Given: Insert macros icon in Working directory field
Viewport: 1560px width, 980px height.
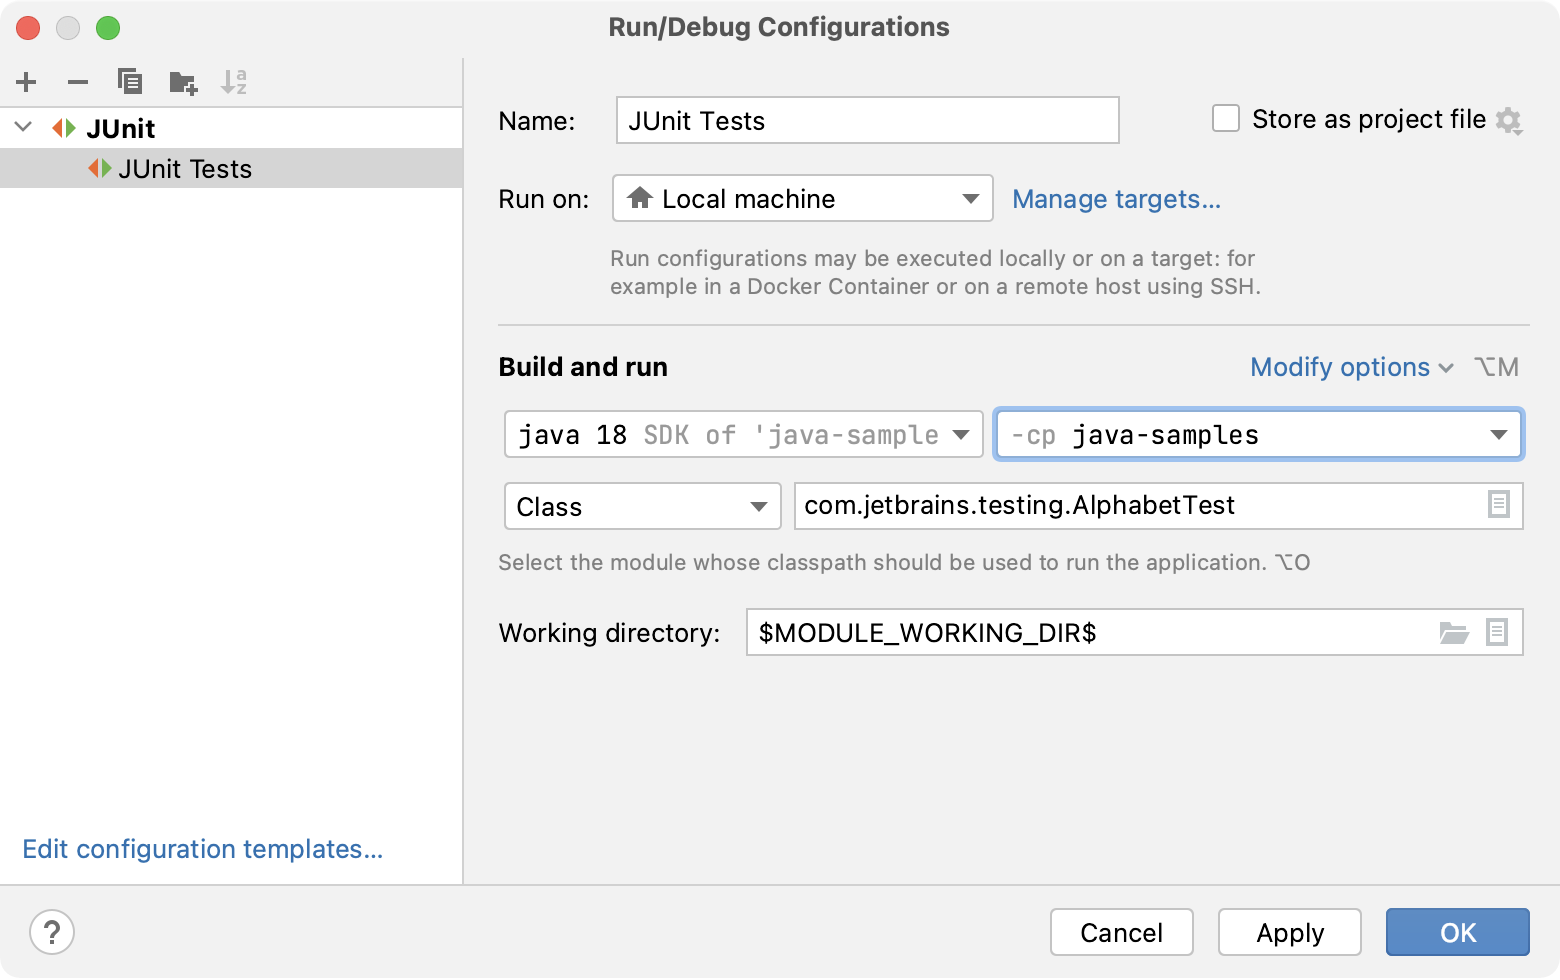Looking at the screenshot, I should [x=1497, y=632].
